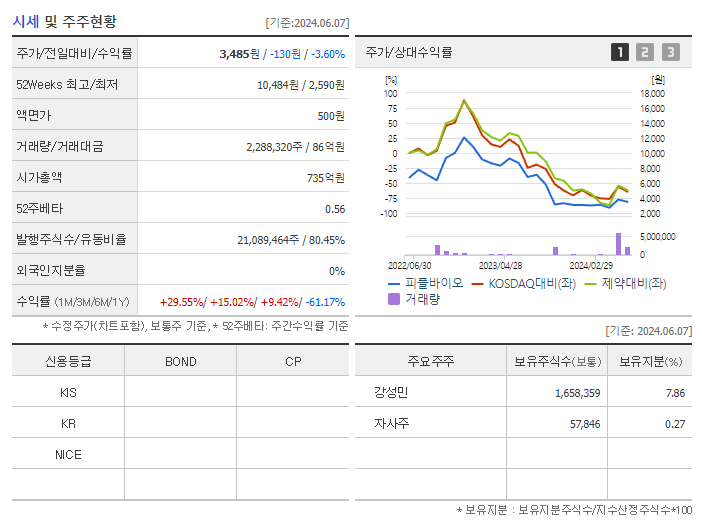
Task: Click the BOND column header
Action: (181, 362)
